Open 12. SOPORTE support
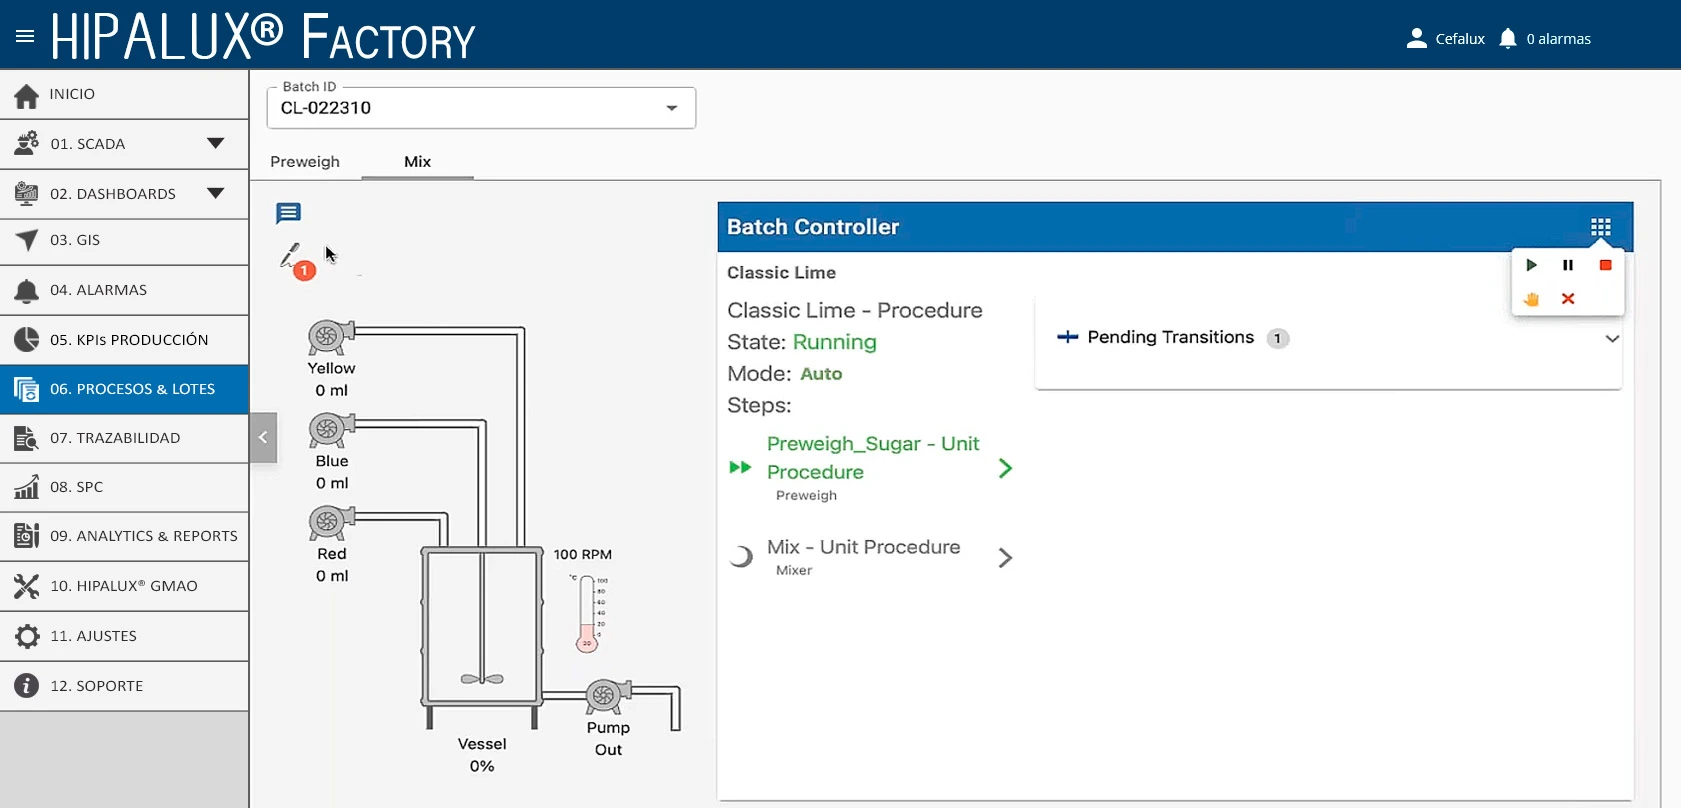 124,686
